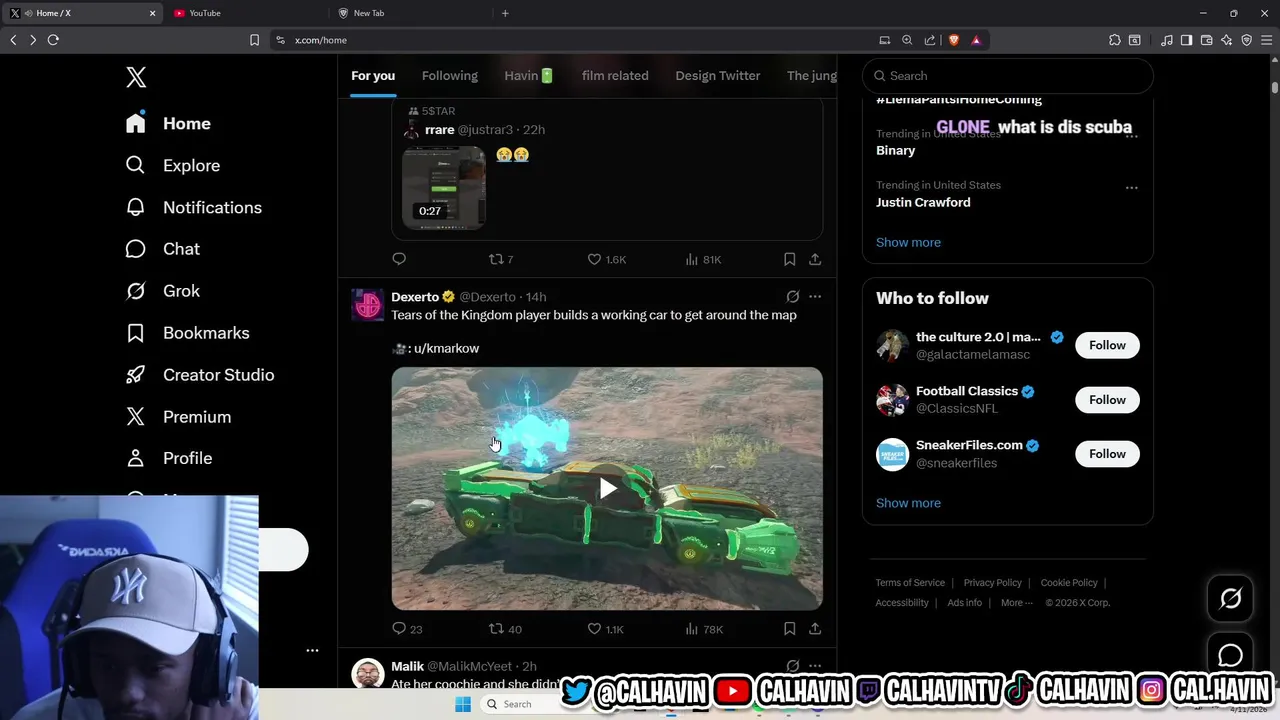
Task: Reload the page
Action: point(53,40)
